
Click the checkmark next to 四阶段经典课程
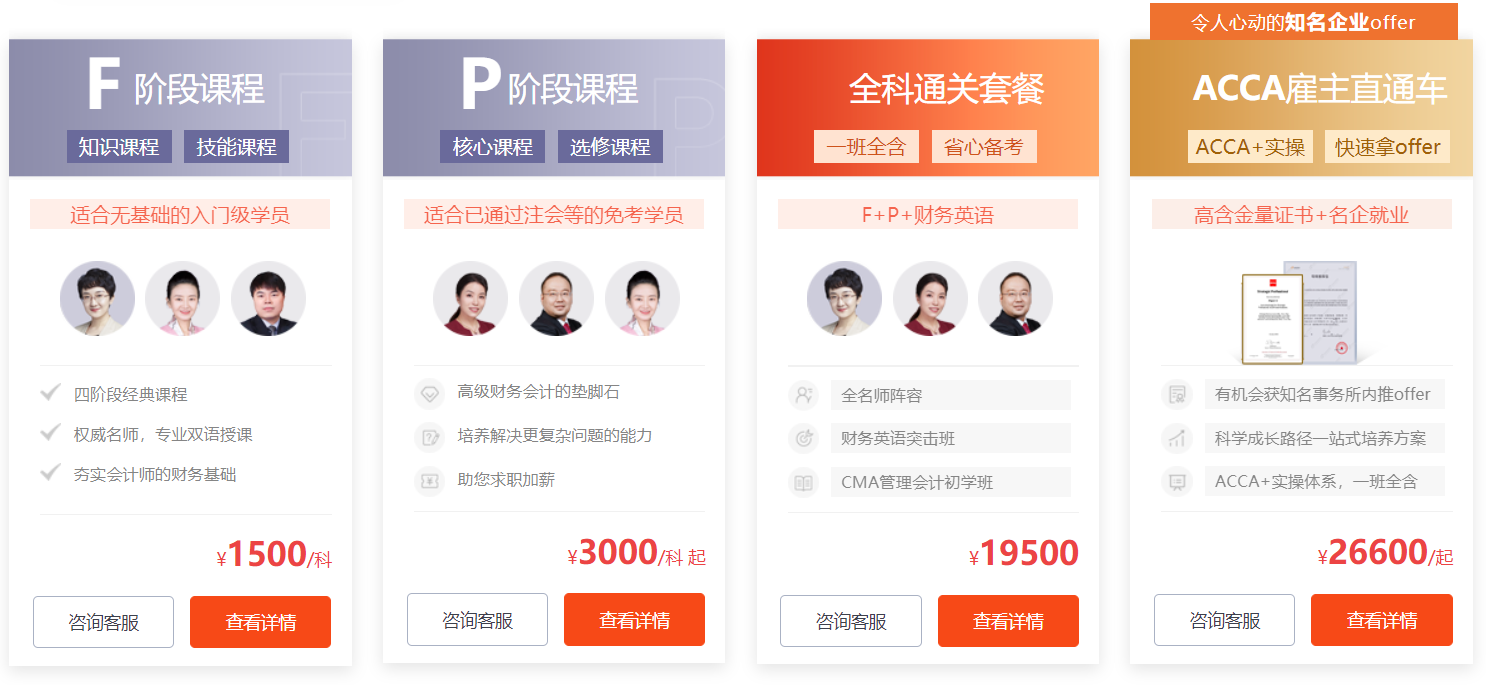[x=50, y=393]
